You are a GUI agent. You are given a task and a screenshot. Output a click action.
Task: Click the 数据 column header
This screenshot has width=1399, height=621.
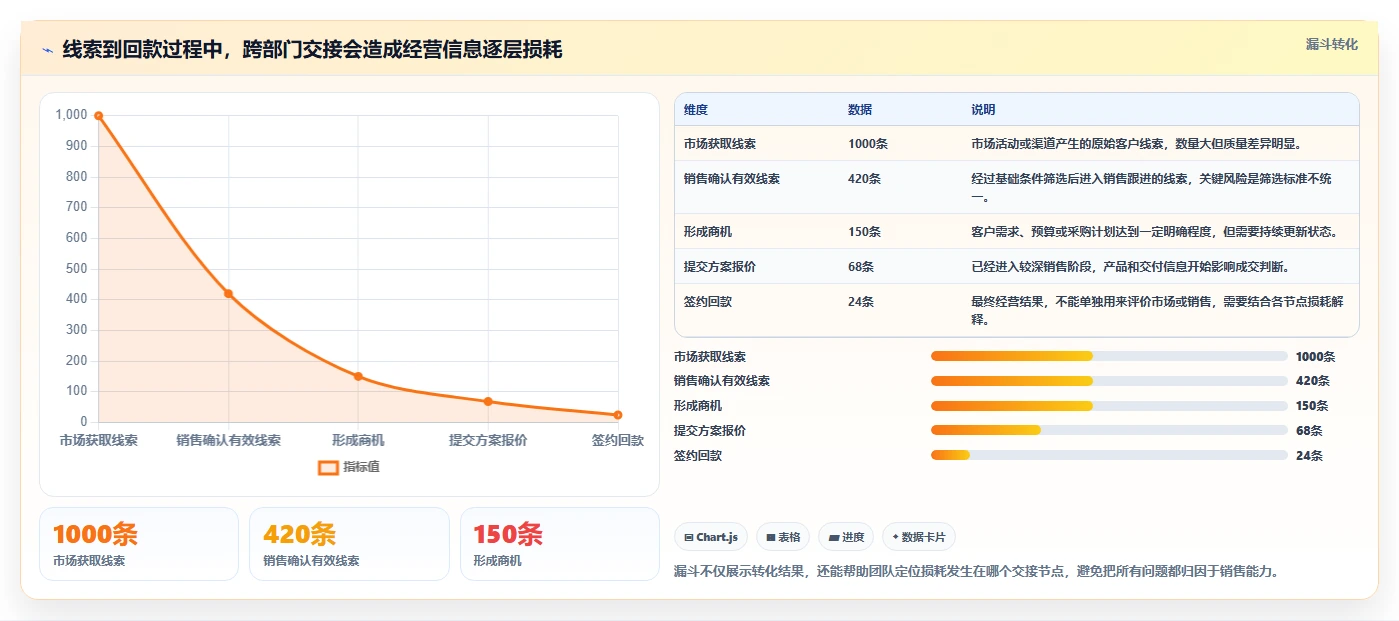coord(860,110)
